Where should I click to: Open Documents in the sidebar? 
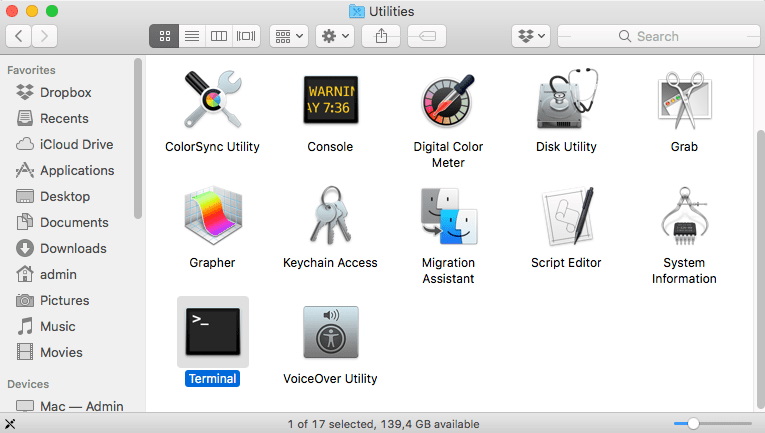62,222
